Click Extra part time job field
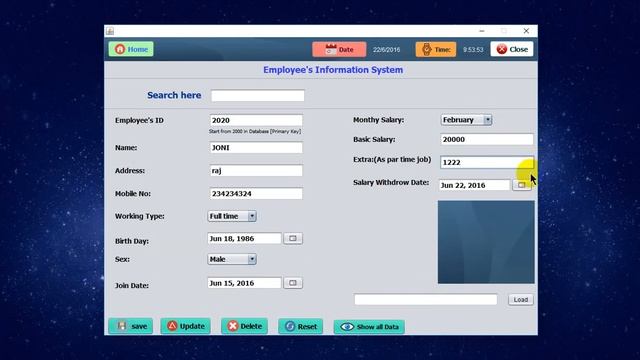The height and width of the screenshot is (360, 640). pyautogui.click(x=487, y=162)
